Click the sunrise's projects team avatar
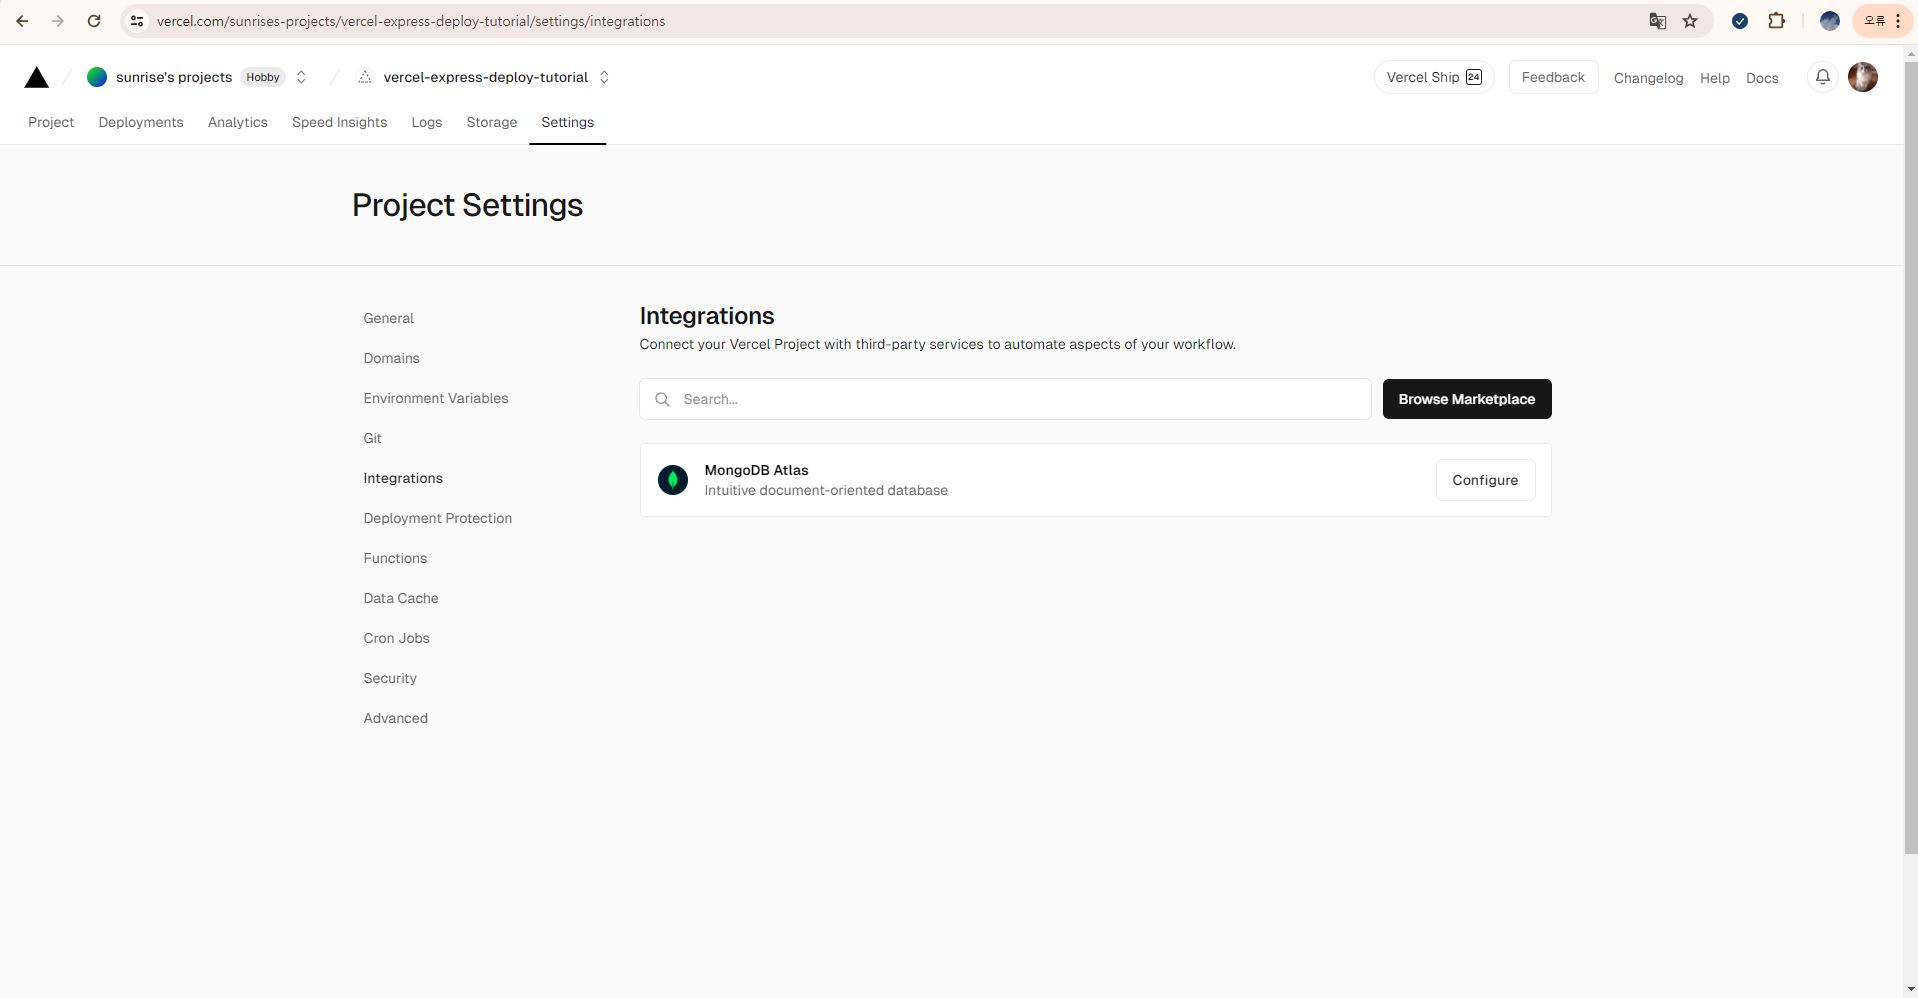The image size is (1918, 998). click(x=97, y=77)
